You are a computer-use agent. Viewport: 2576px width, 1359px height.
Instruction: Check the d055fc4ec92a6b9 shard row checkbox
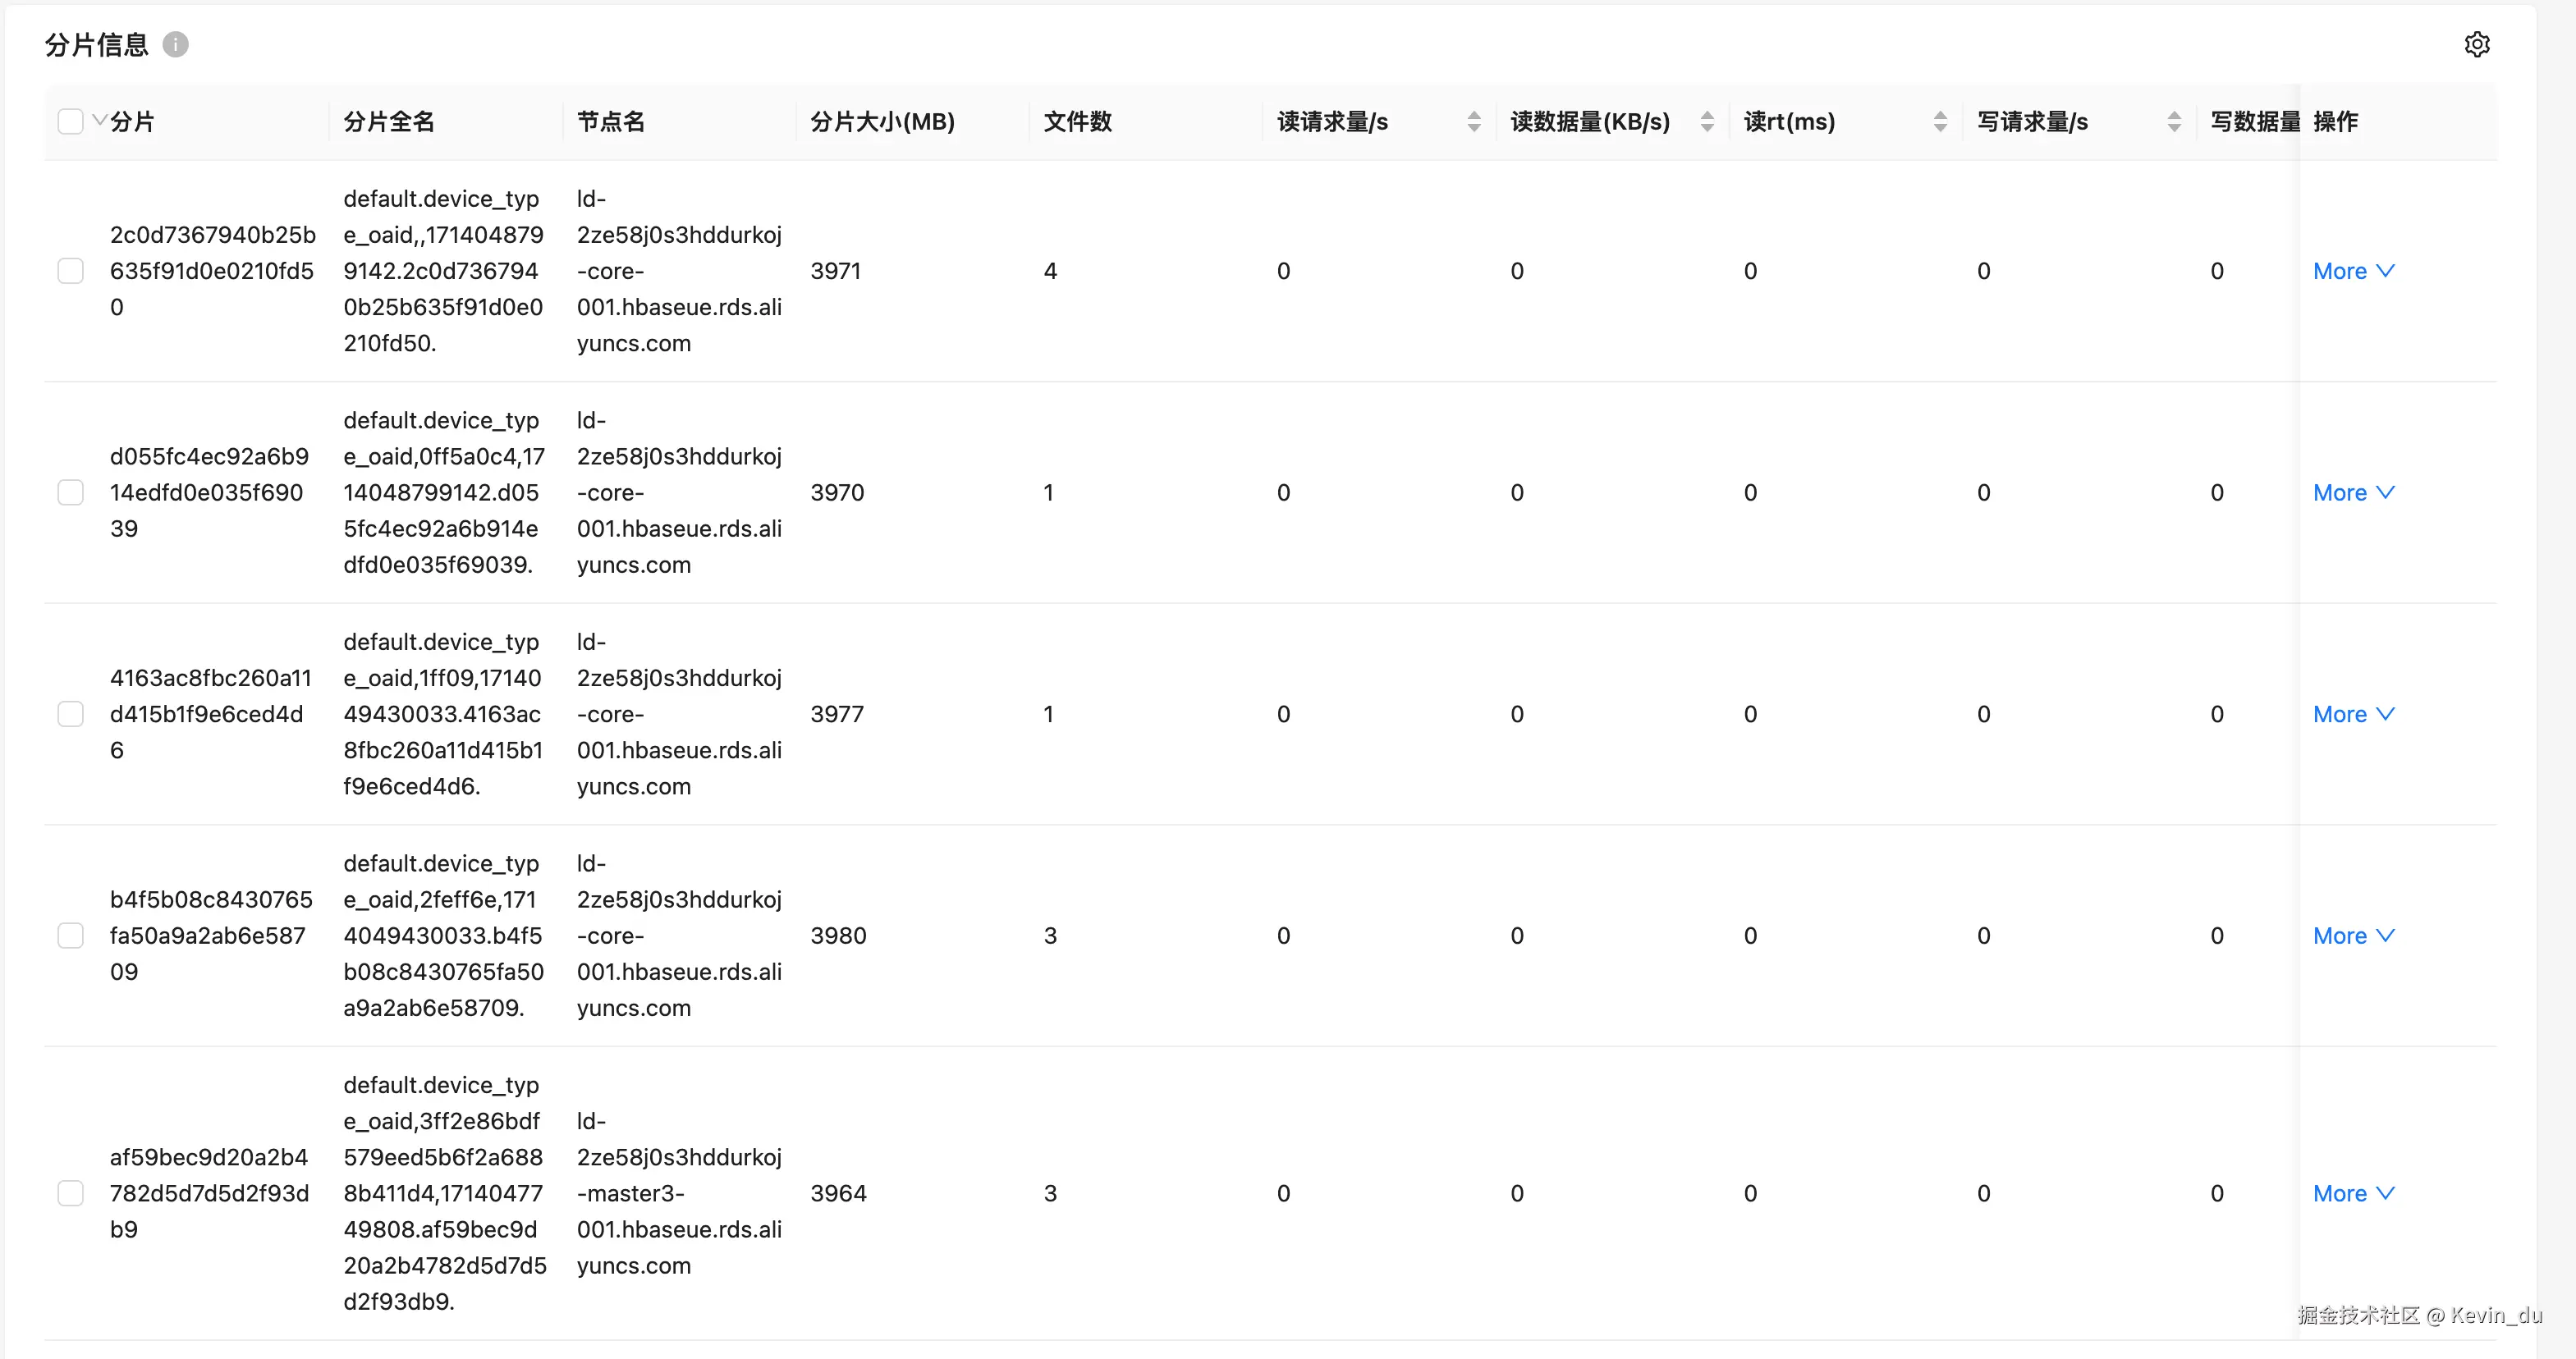(70, 493)
